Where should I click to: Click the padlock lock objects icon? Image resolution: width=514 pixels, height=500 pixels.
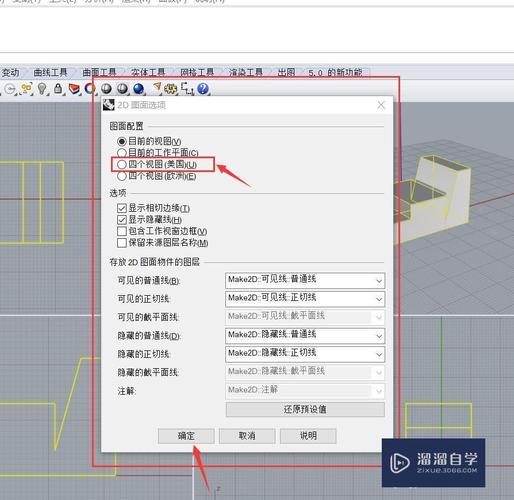pos(58,89)
